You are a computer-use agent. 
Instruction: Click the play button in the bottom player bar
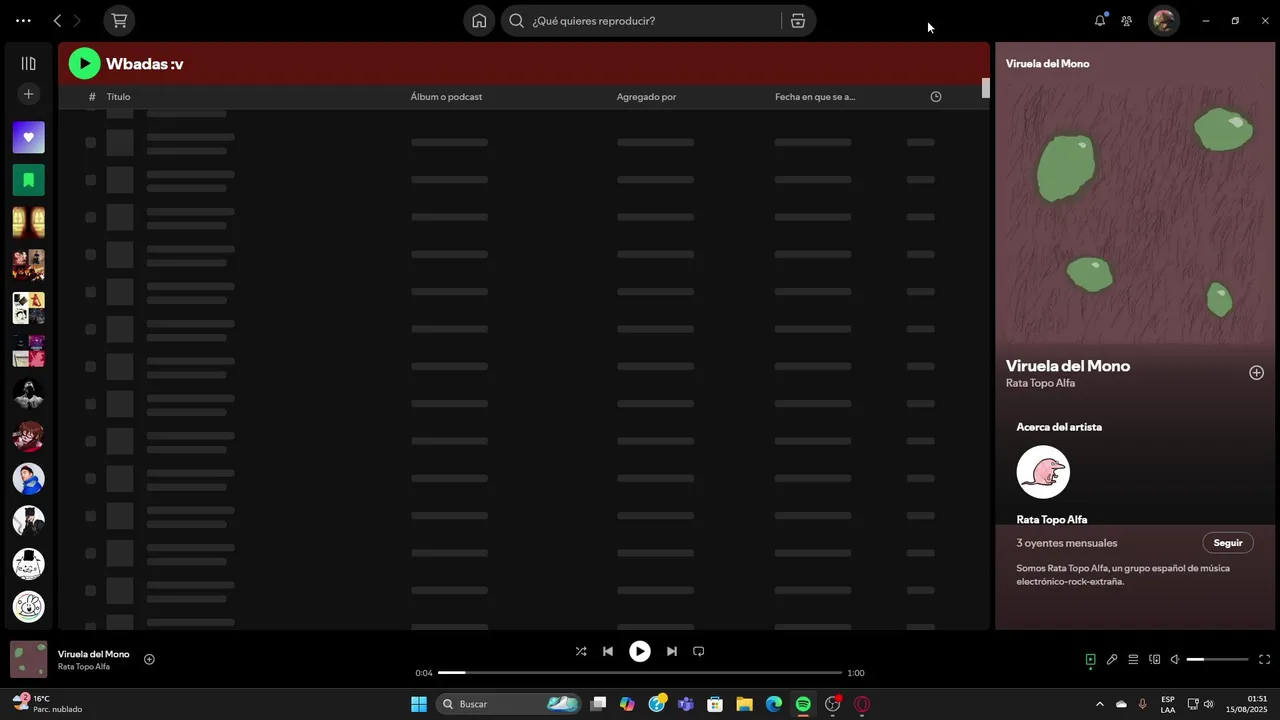pyautogui.click(x=640, y=651)
